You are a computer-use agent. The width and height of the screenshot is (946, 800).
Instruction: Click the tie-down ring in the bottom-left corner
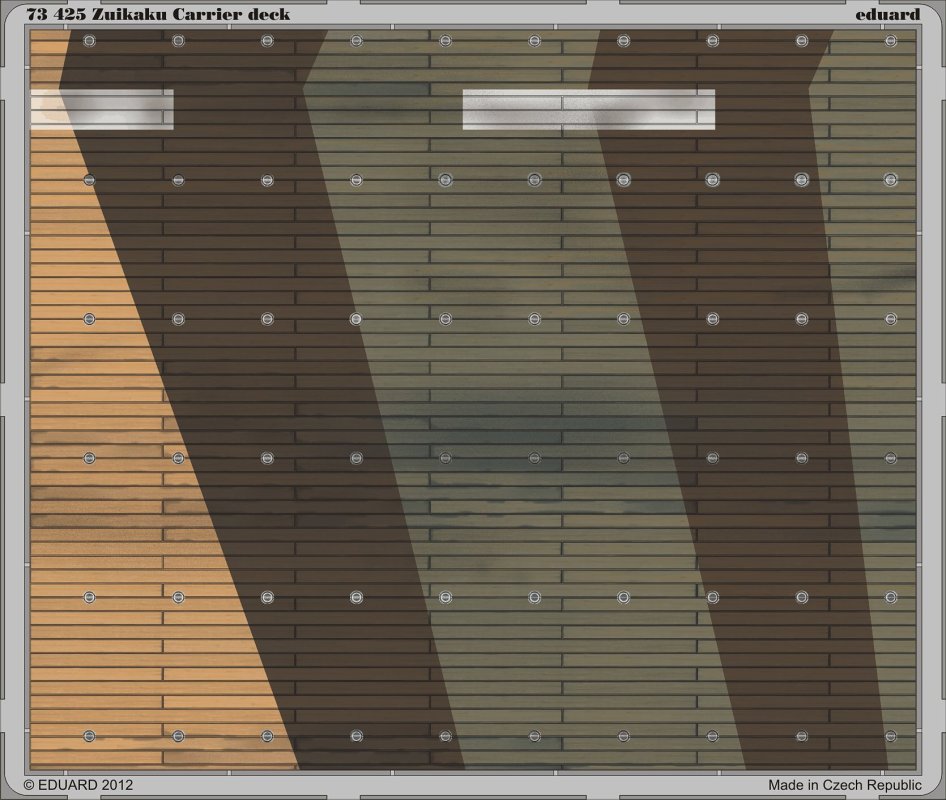coord(89,736)
